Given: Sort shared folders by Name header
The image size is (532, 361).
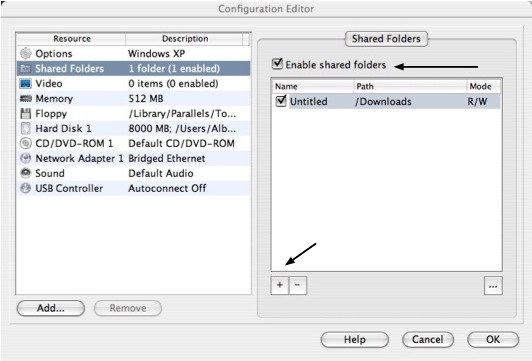Looking at the screenshot, I should (313, 86).
